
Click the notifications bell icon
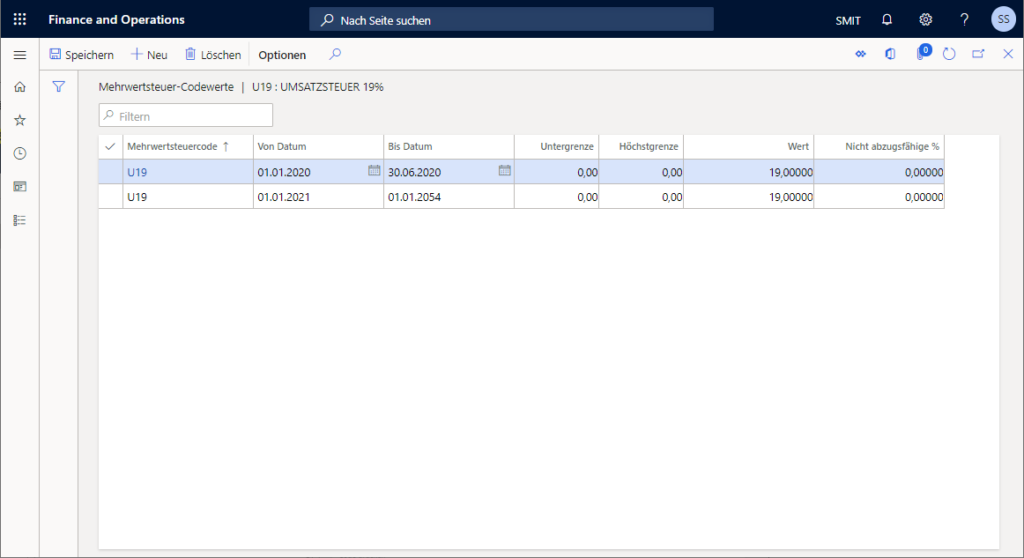point(887,20)
